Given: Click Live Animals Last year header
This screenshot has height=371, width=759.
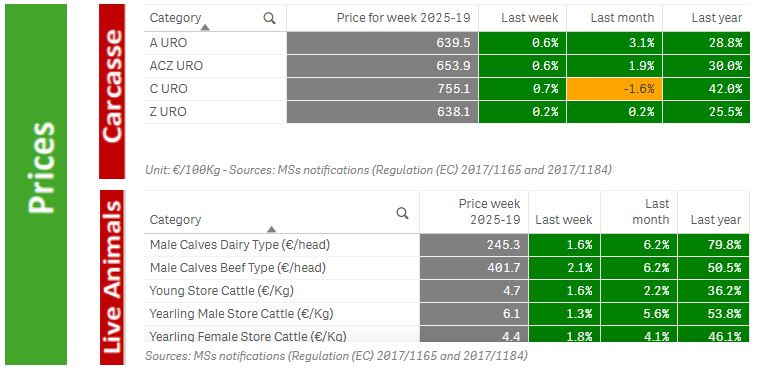Looking at the screenshot, I should (x=715, y=220).
